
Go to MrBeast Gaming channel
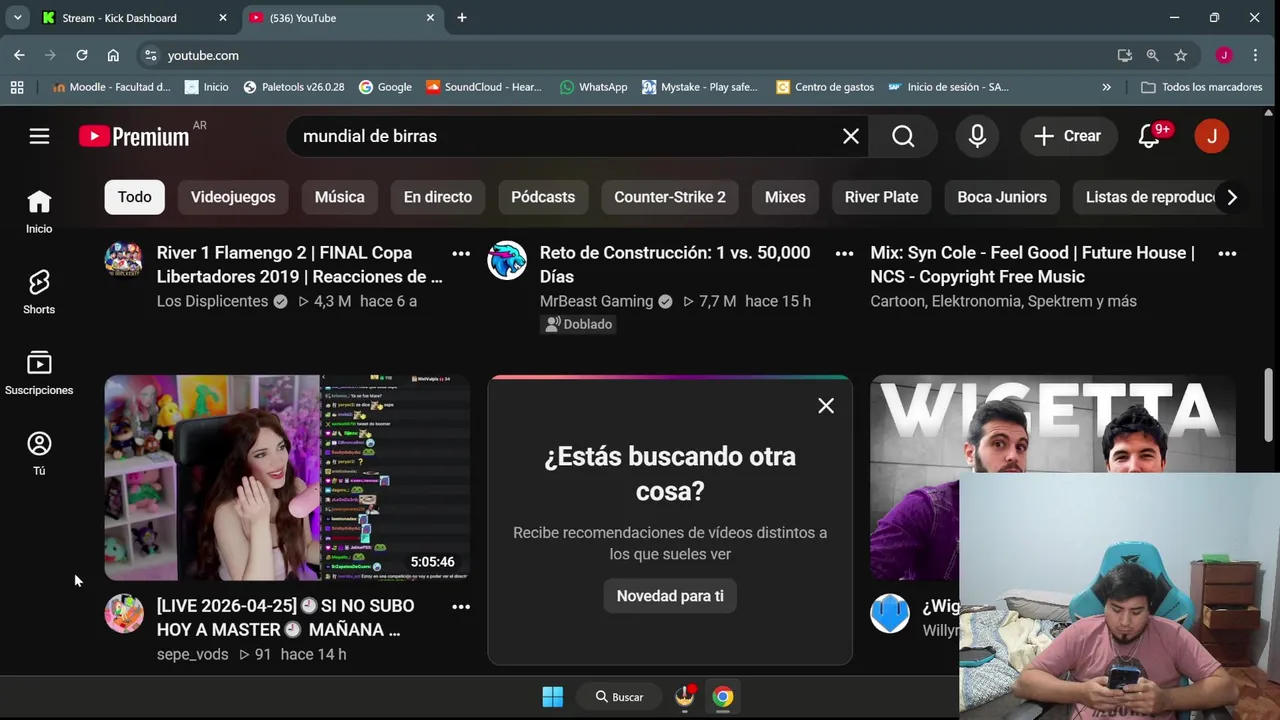[x=596, y=301]
